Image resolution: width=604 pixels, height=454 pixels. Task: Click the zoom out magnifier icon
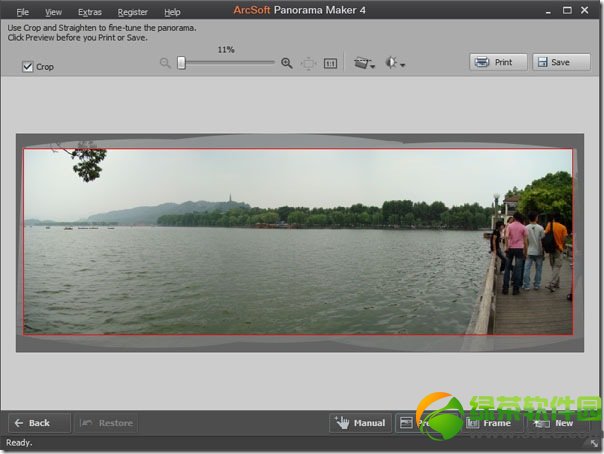coord(165,63)
